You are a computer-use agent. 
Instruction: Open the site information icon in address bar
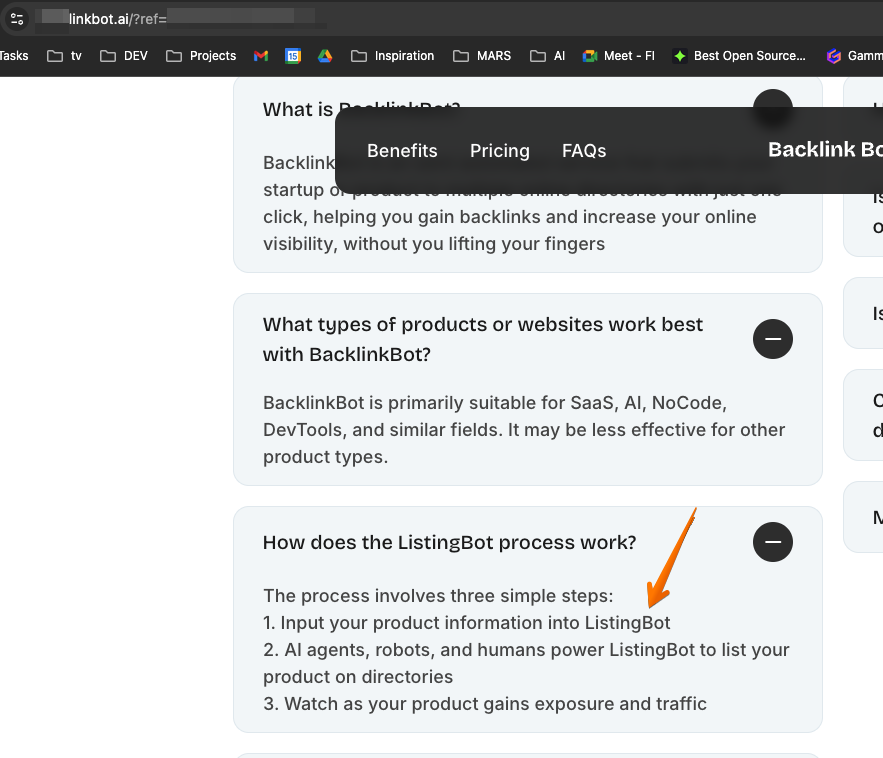17,19
